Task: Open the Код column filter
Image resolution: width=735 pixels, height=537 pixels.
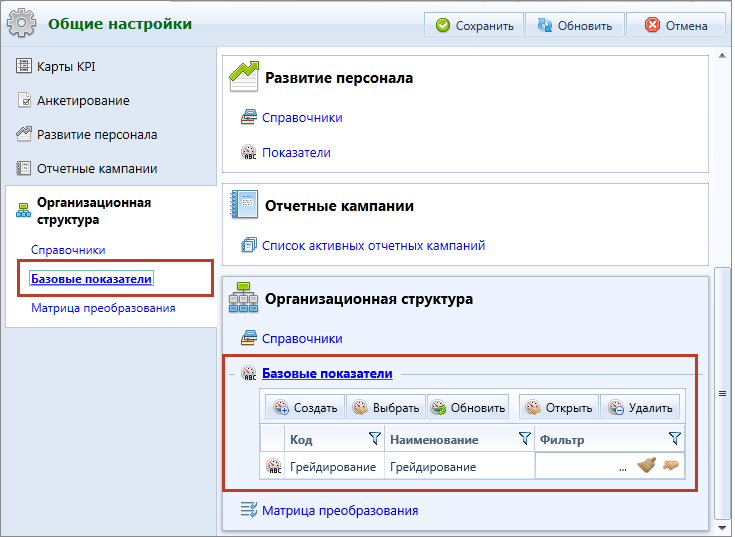Action: pos(375,439)
